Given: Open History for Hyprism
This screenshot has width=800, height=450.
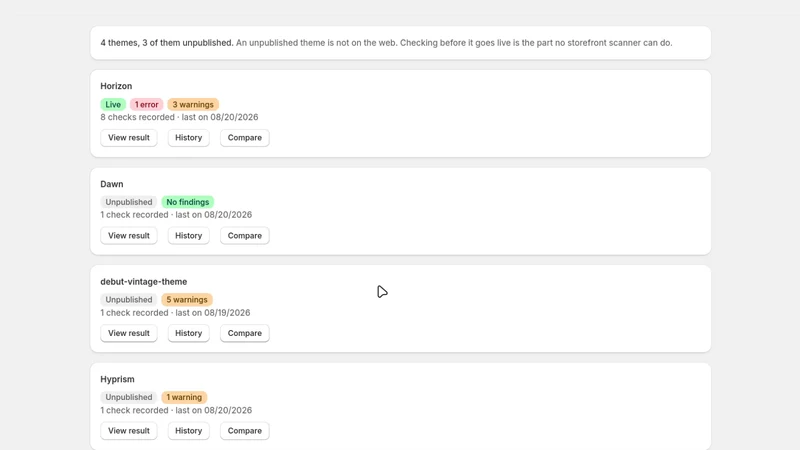Looking at the screenshot, I should [x=189, y=431].
